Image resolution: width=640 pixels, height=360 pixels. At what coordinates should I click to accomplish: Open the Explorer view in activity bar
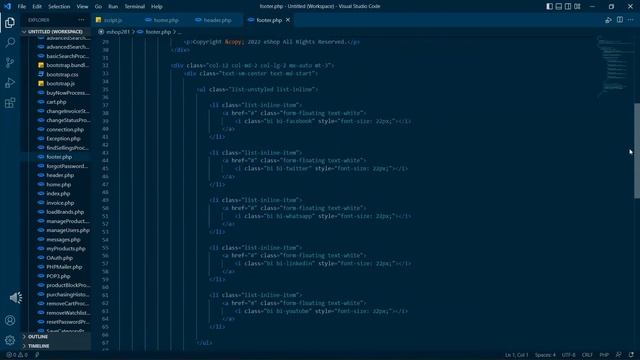tap(10, 22)
